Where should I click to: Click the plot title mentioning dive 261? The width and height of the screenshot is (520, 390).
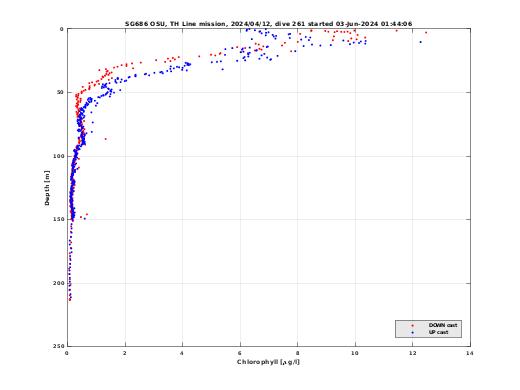click(x=268, y=24)
